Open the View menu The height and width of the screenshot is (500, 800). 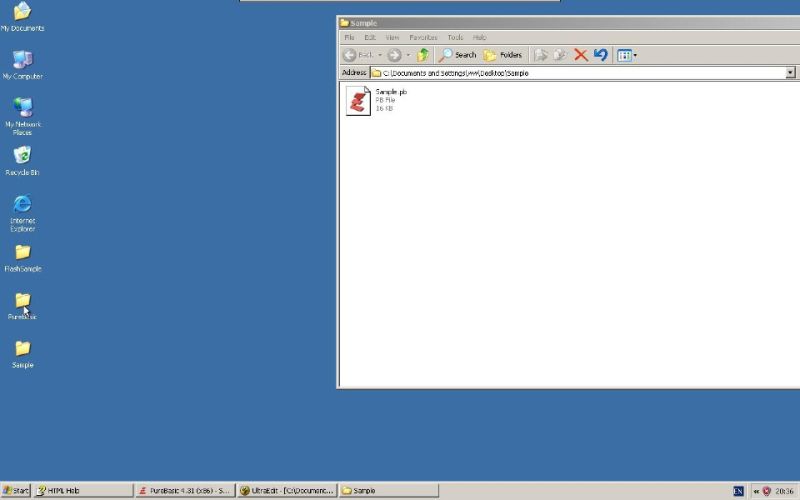[392, 38]
